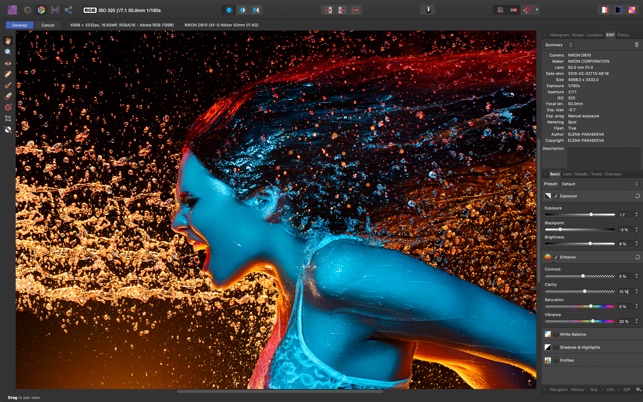The width and height of the screenshot is (643, 402).
Task: Open the Summary dropdown in EXIF panel
Action: 558,45
